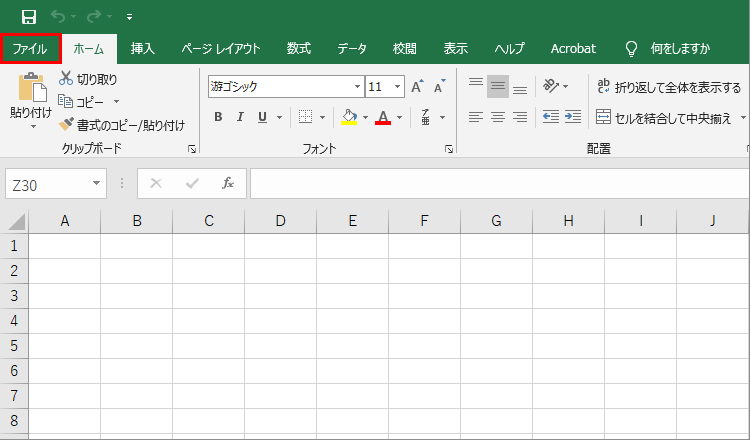This screenshot has height=440, width=750.
Task: Click コピー copy button
Action: [x=81, y=101]
